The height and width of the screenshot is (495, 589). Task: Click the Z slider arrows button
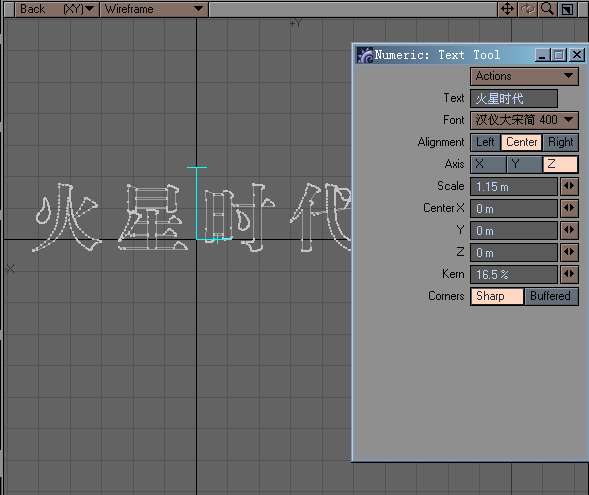(x=569, y=252)
